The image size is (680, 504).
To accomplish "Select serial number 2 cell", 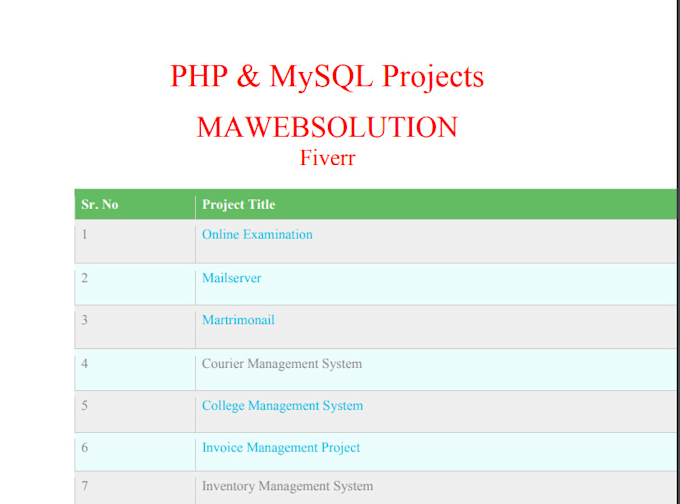I will (x=85, y=278).
